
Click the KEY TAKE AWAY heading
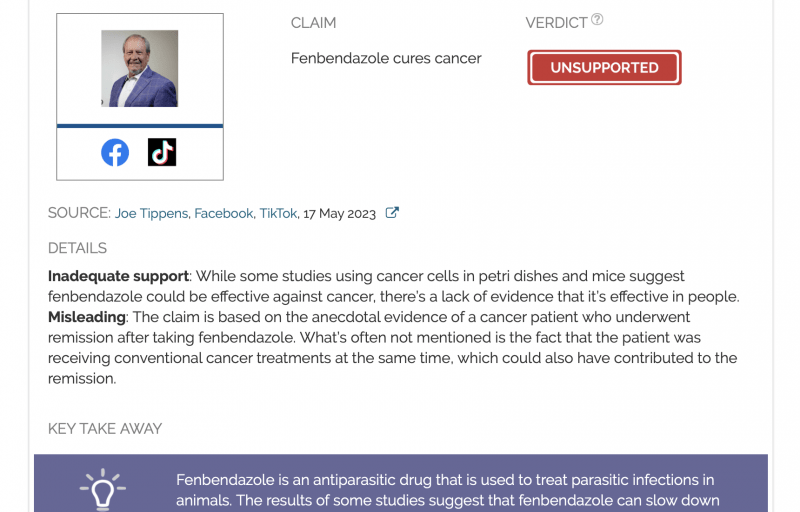[105, 428]
